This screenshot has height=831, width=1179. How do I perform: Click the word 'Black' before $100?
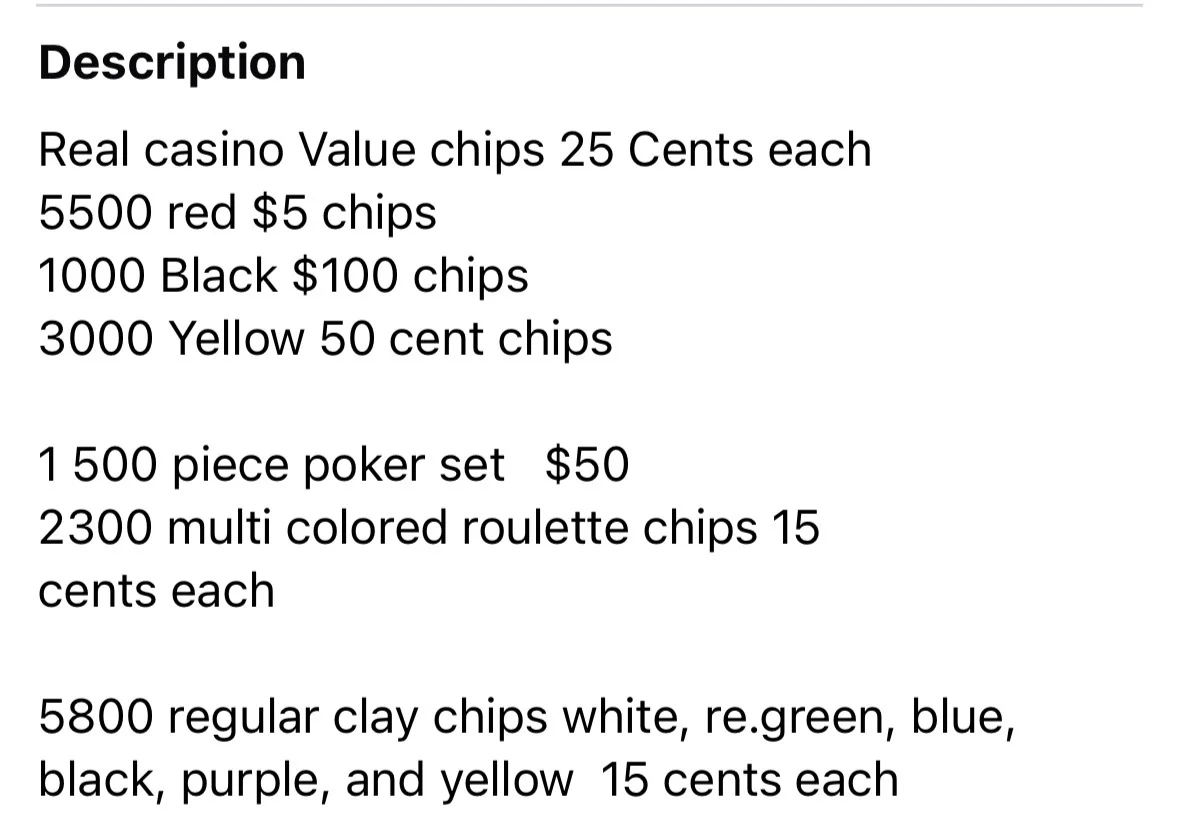219,276
